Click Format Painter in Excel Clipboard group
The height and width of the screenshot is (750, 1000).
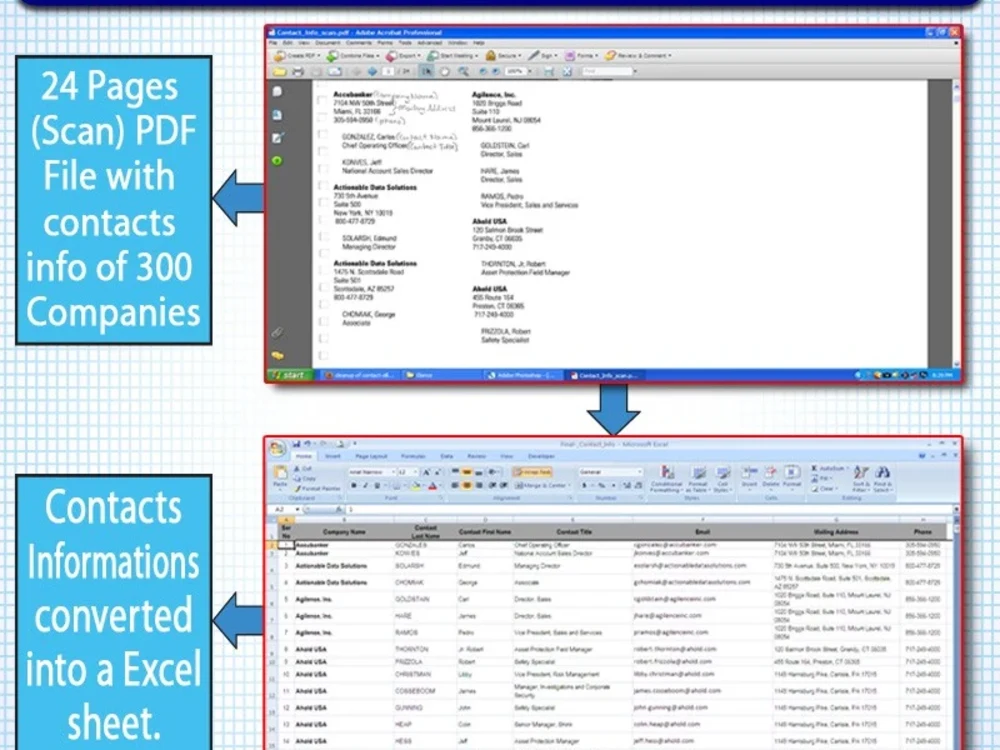coord(317,489)
